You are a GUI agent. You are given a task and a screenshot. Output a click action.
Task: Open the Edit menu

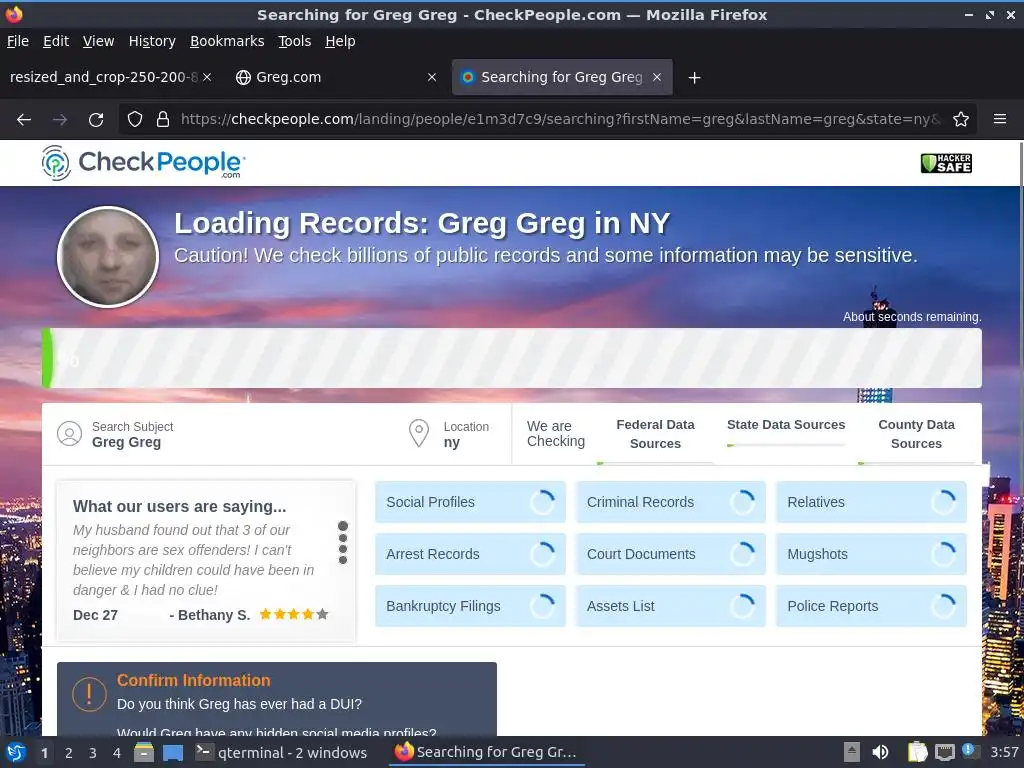click(56, 41)
